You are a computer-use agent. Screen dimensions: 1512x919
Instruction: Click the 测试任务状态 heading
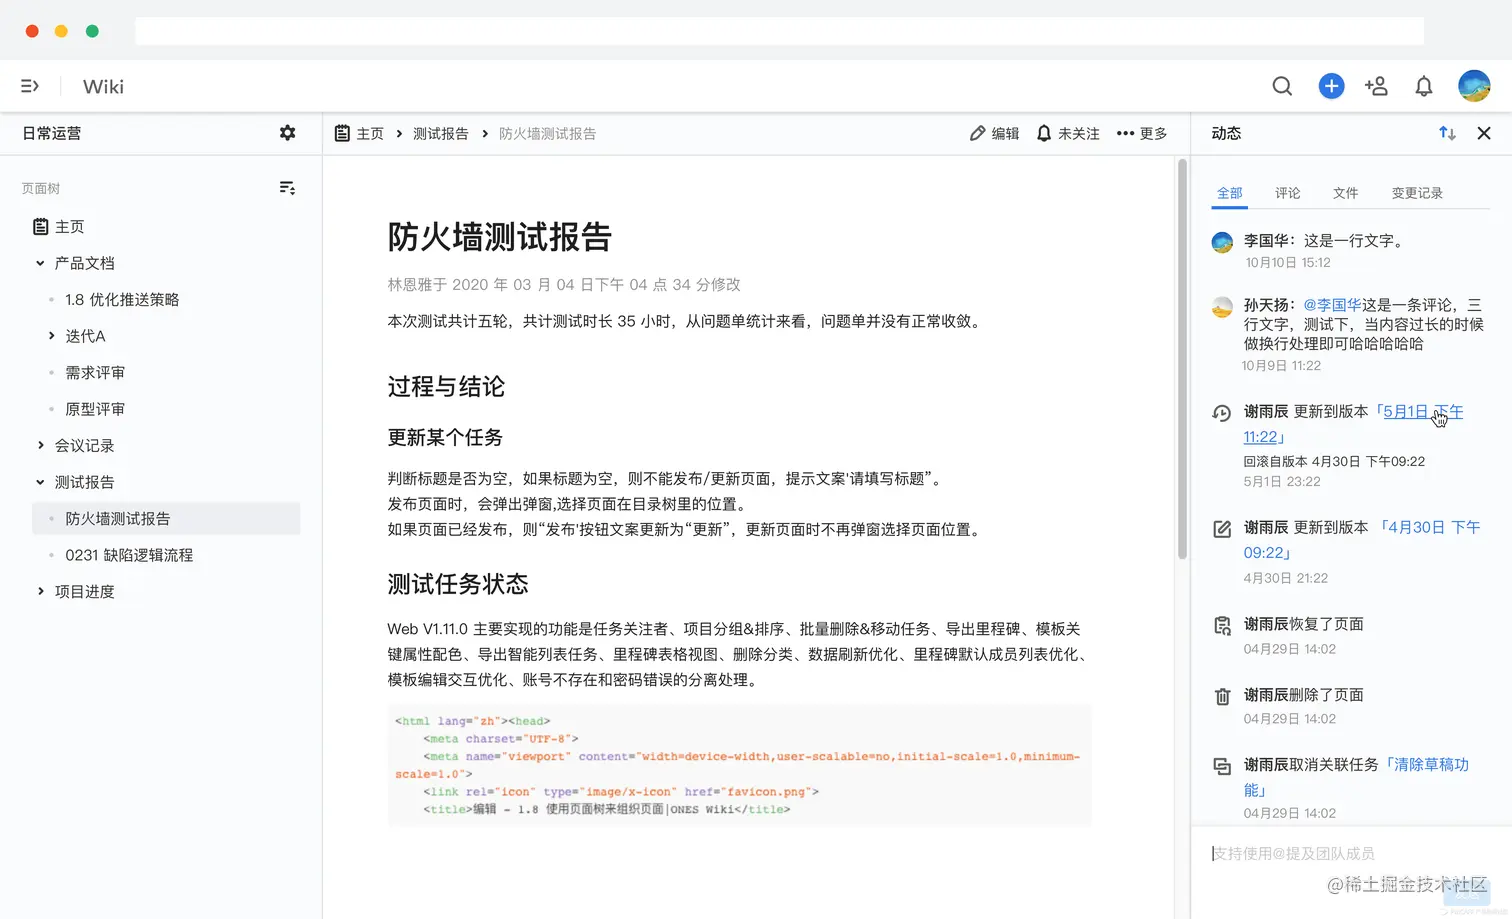click(457, 584)
